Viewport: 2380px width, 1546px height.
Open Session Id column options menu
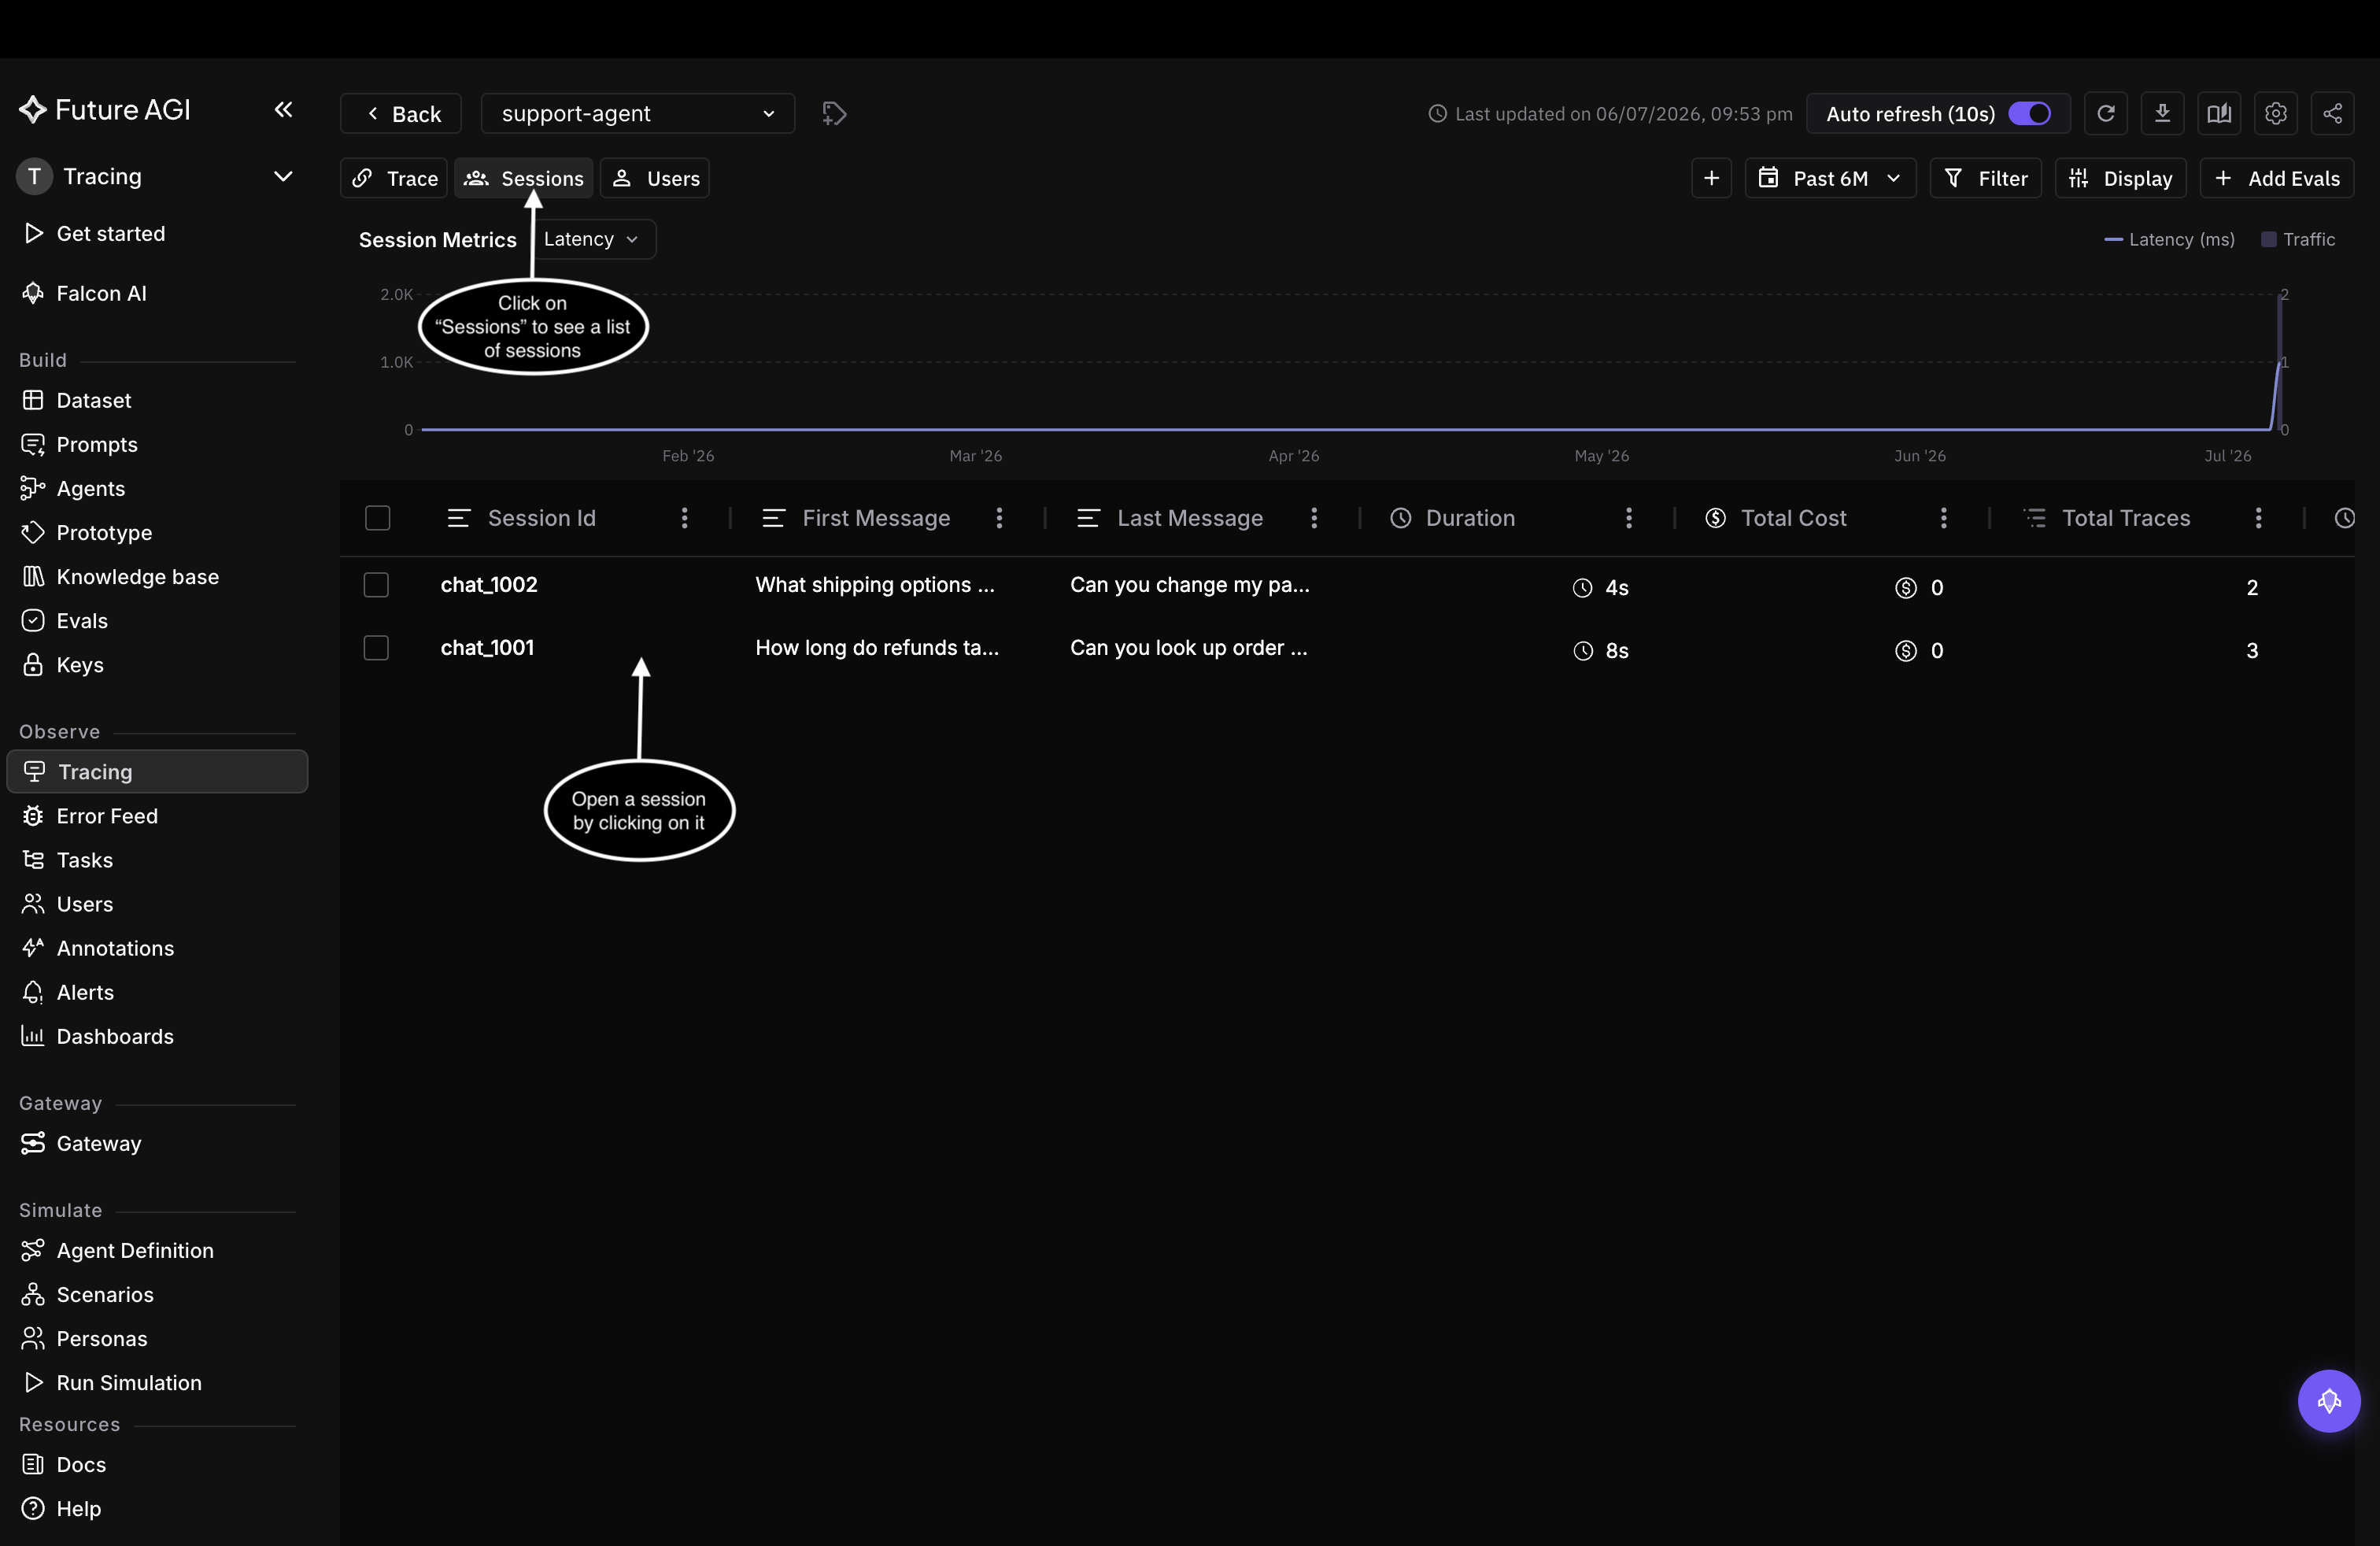click(684, 518)
